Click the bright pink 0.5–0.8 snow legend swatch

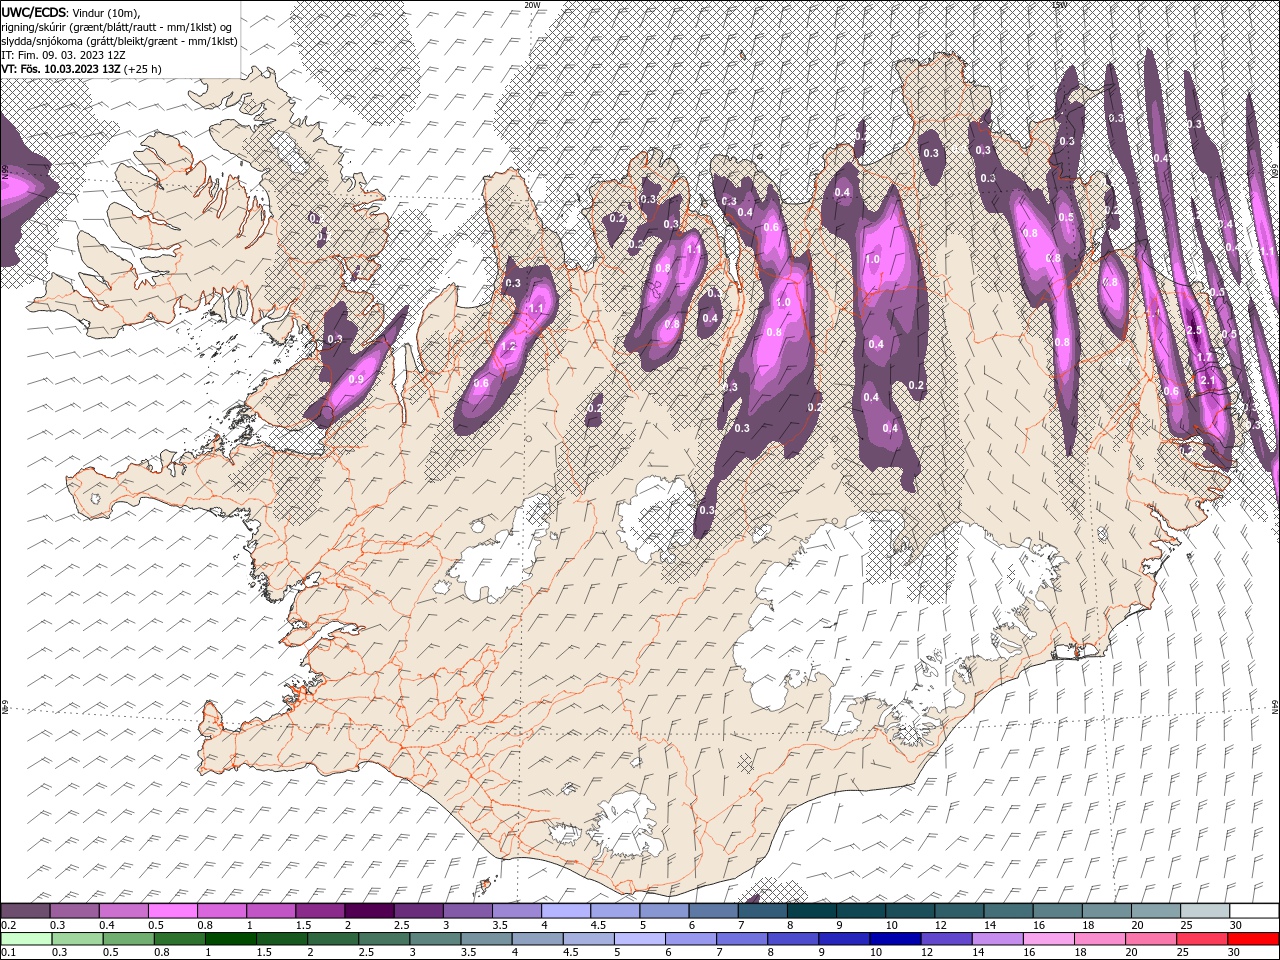(x=172, y=911)
